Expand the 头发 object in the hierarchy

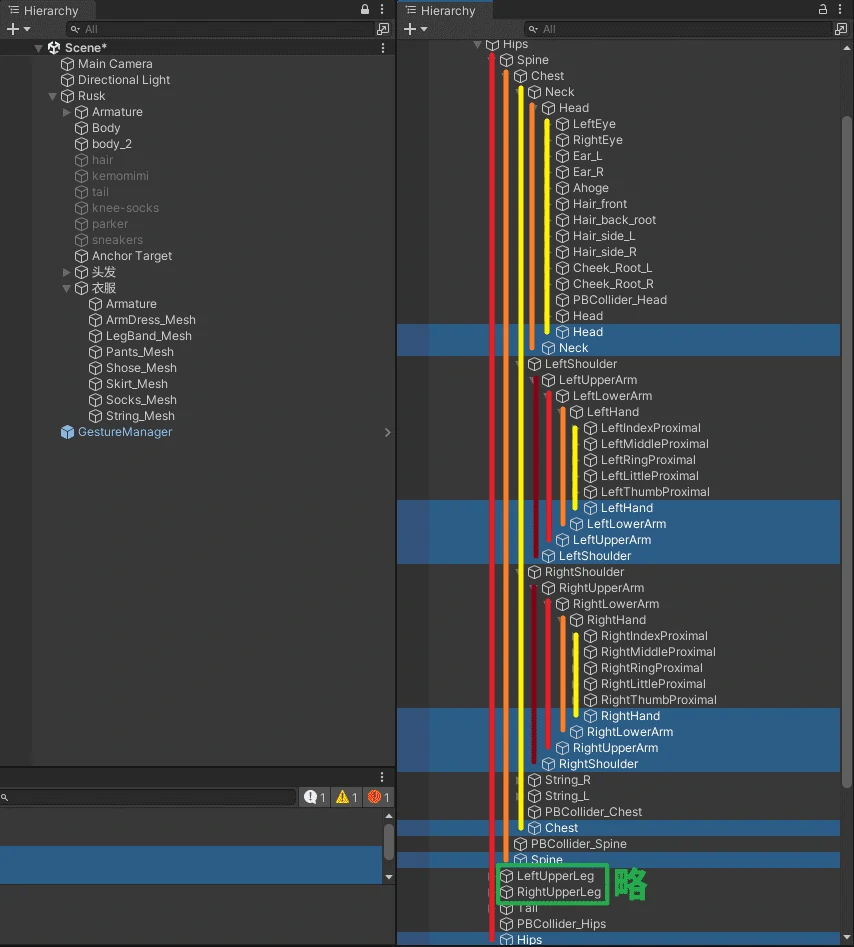point(67,272)
